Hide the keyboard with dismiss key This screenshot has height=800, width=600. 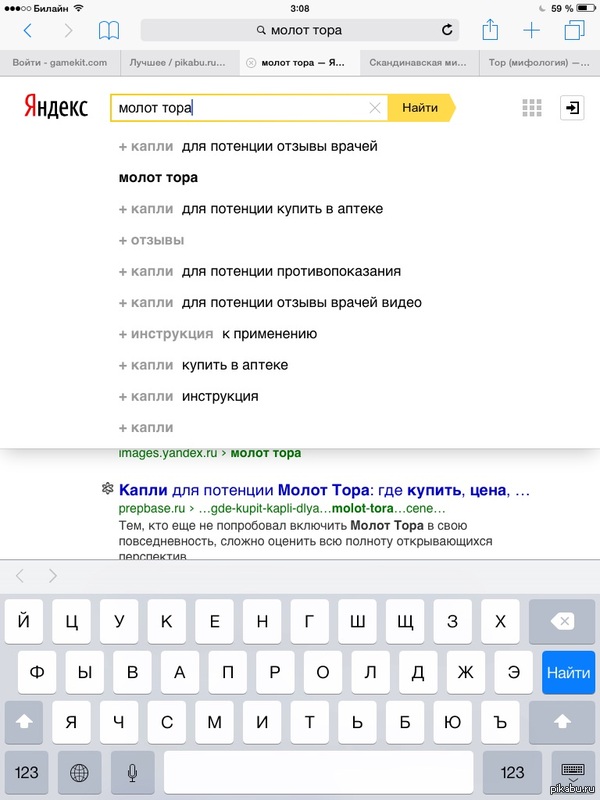pos(573,772)
